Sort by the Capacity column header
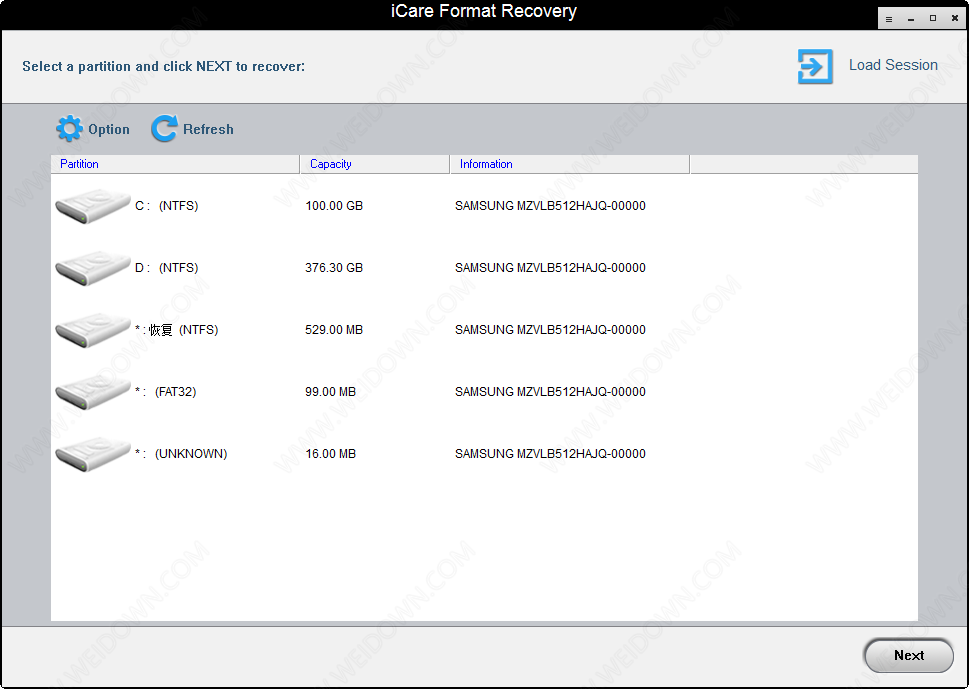The height and width of the screenshot is (689, 969). tap(374, 164)
